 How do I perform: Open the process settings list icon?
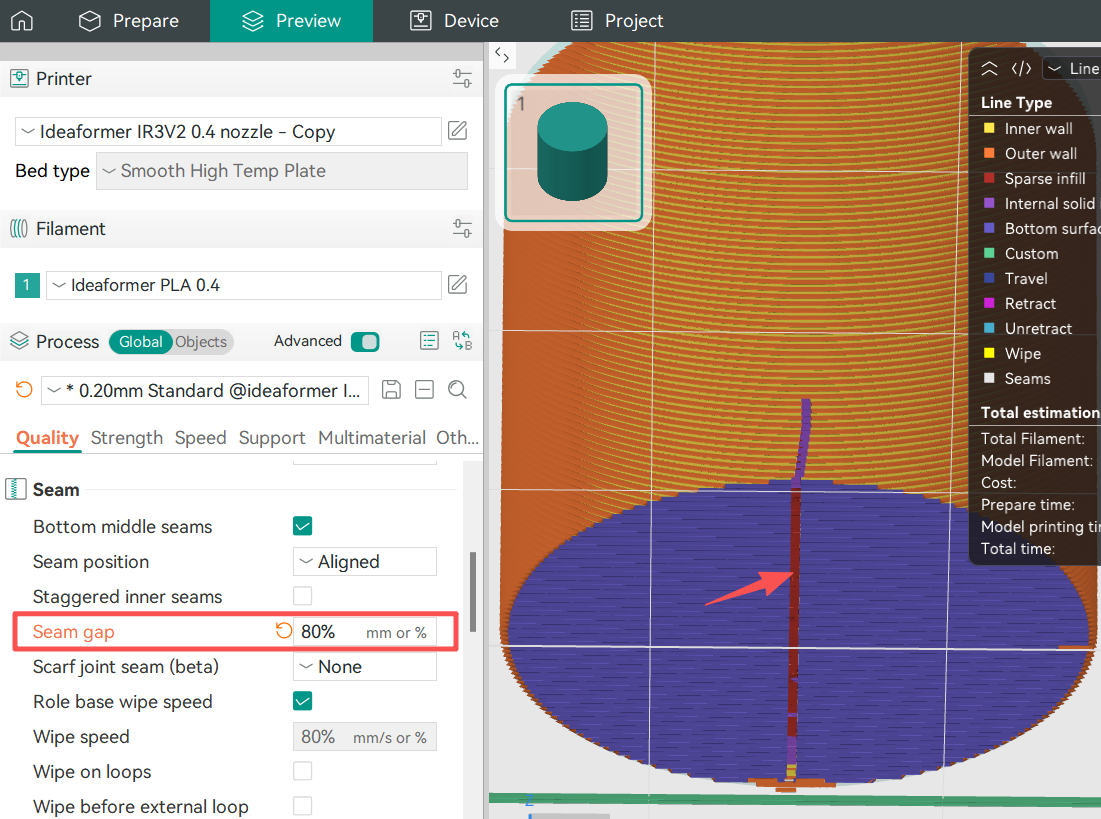coord(429,341)
